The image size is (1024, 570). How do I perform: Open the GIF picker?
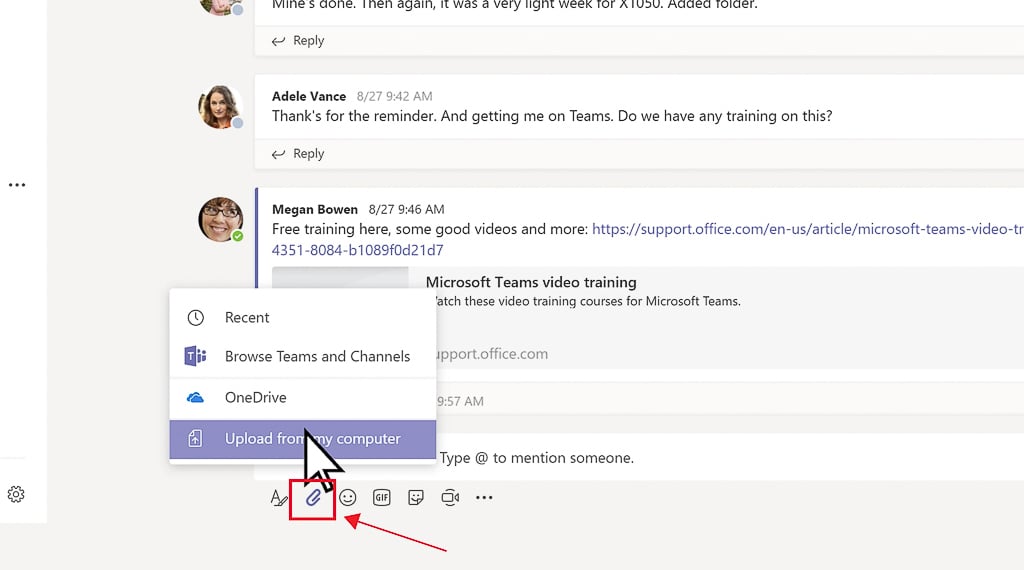coord(381,498)
